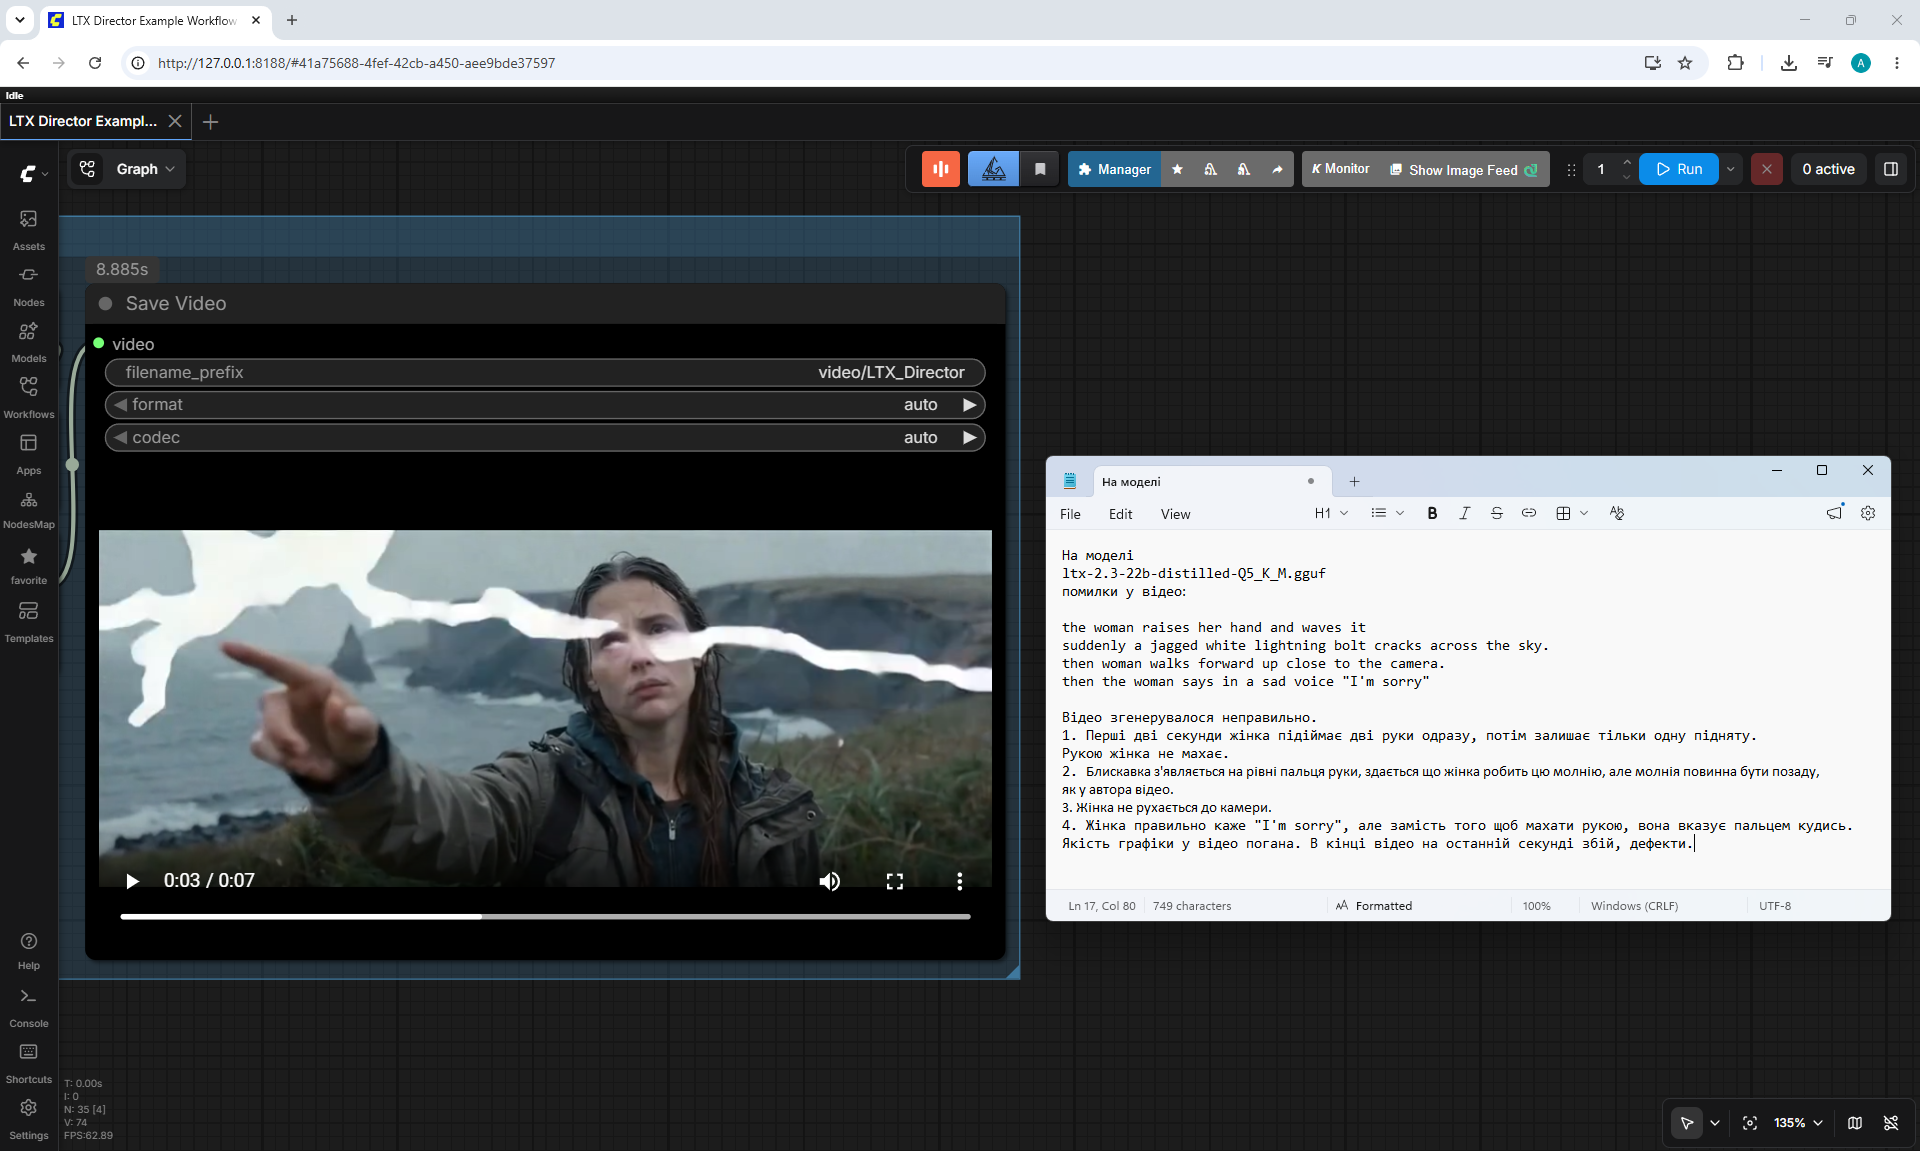Open the zoom level 135% dropdown
This screenshot has width=1920, height=1151.
pyautogui.click(x=1798, y=1123)
